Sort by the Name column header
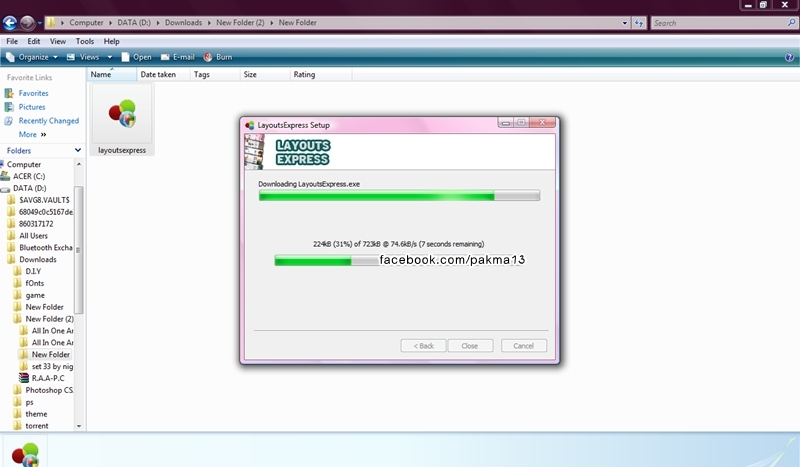Screen dimensions: 800x467 coord(111,75)
